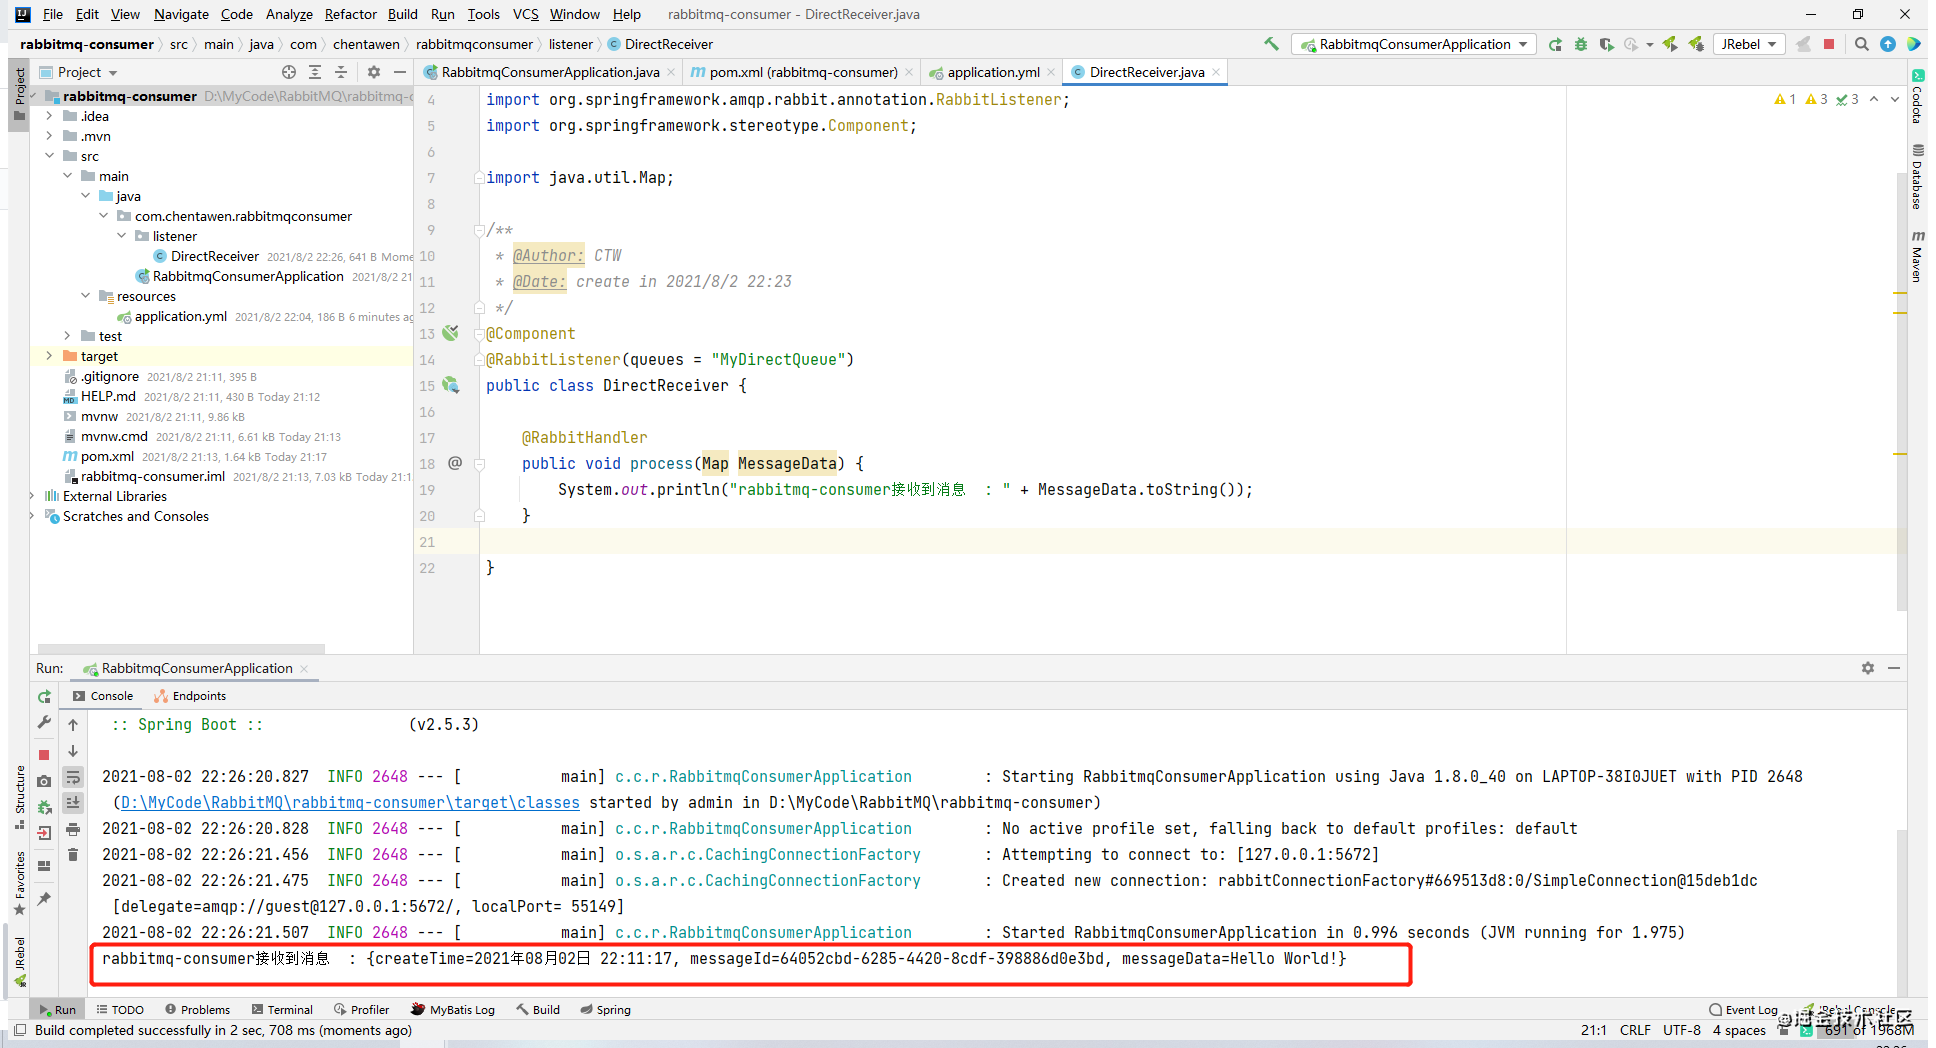Stop the process in the Run panel
The image size is (1936, 1048).
click(x=44, y=755)
